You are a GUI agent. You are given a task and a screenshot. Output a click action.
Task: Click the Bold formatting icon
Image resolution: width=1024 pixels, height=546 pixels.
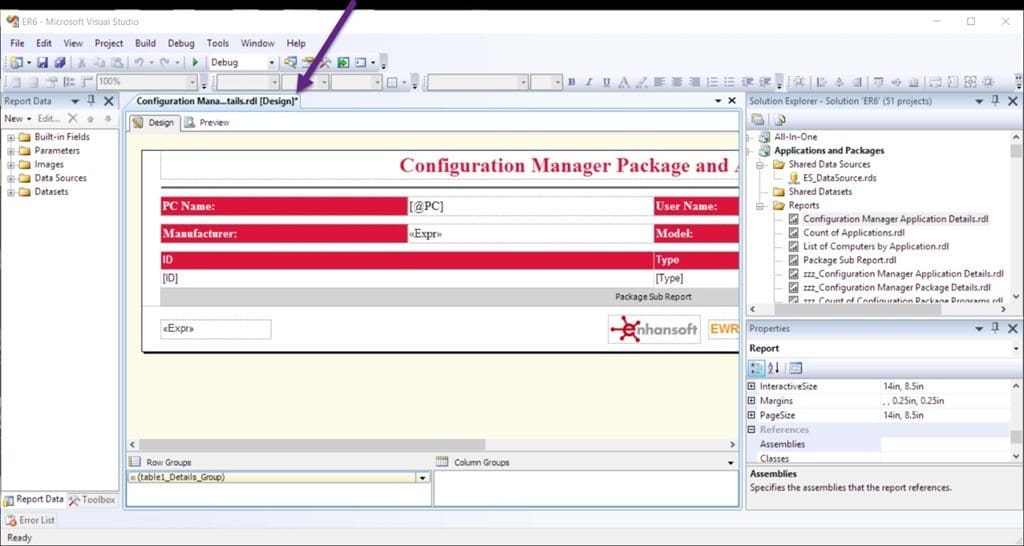click(x=571, y=82)
